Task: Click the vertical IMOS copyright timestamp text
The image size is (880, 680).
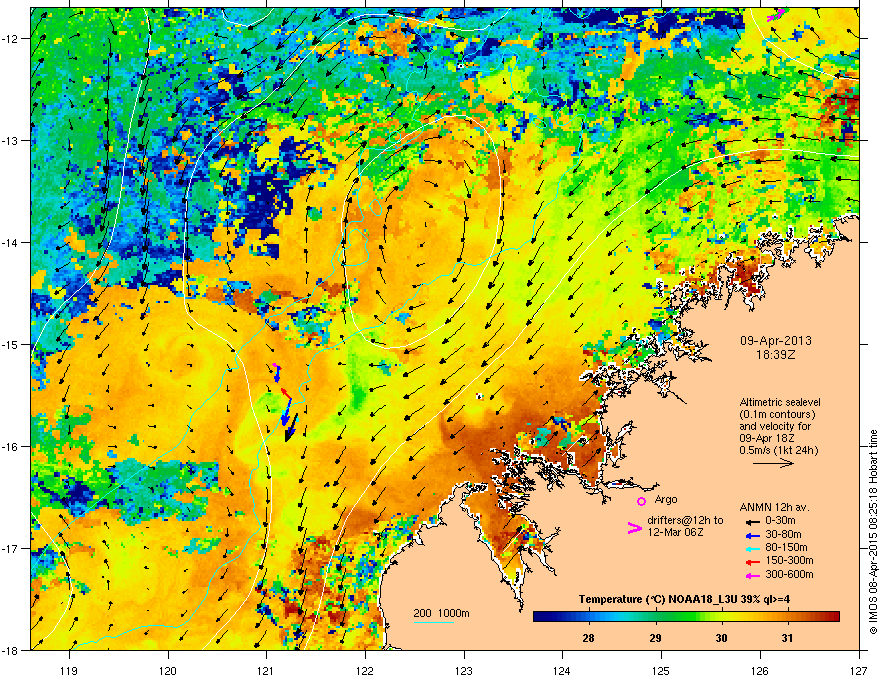Action: point(873,532)
